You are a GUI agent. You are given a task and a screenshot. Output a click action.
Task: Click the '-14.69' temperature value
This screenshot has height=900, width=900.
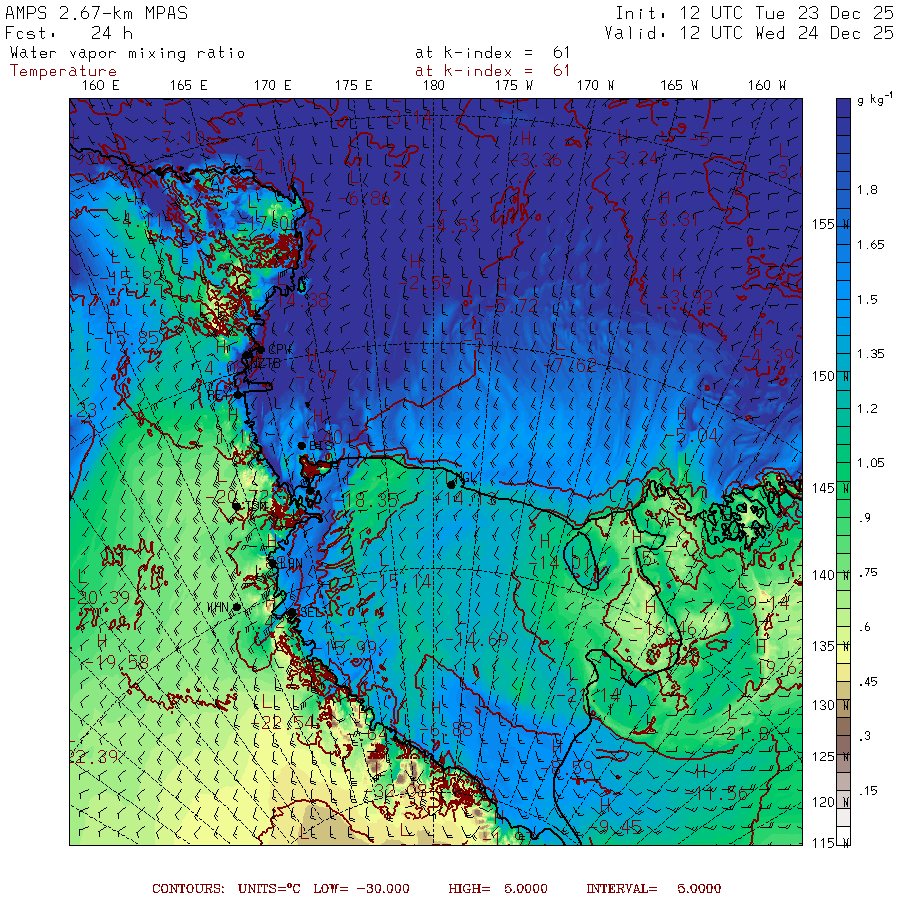coord(476,639)
